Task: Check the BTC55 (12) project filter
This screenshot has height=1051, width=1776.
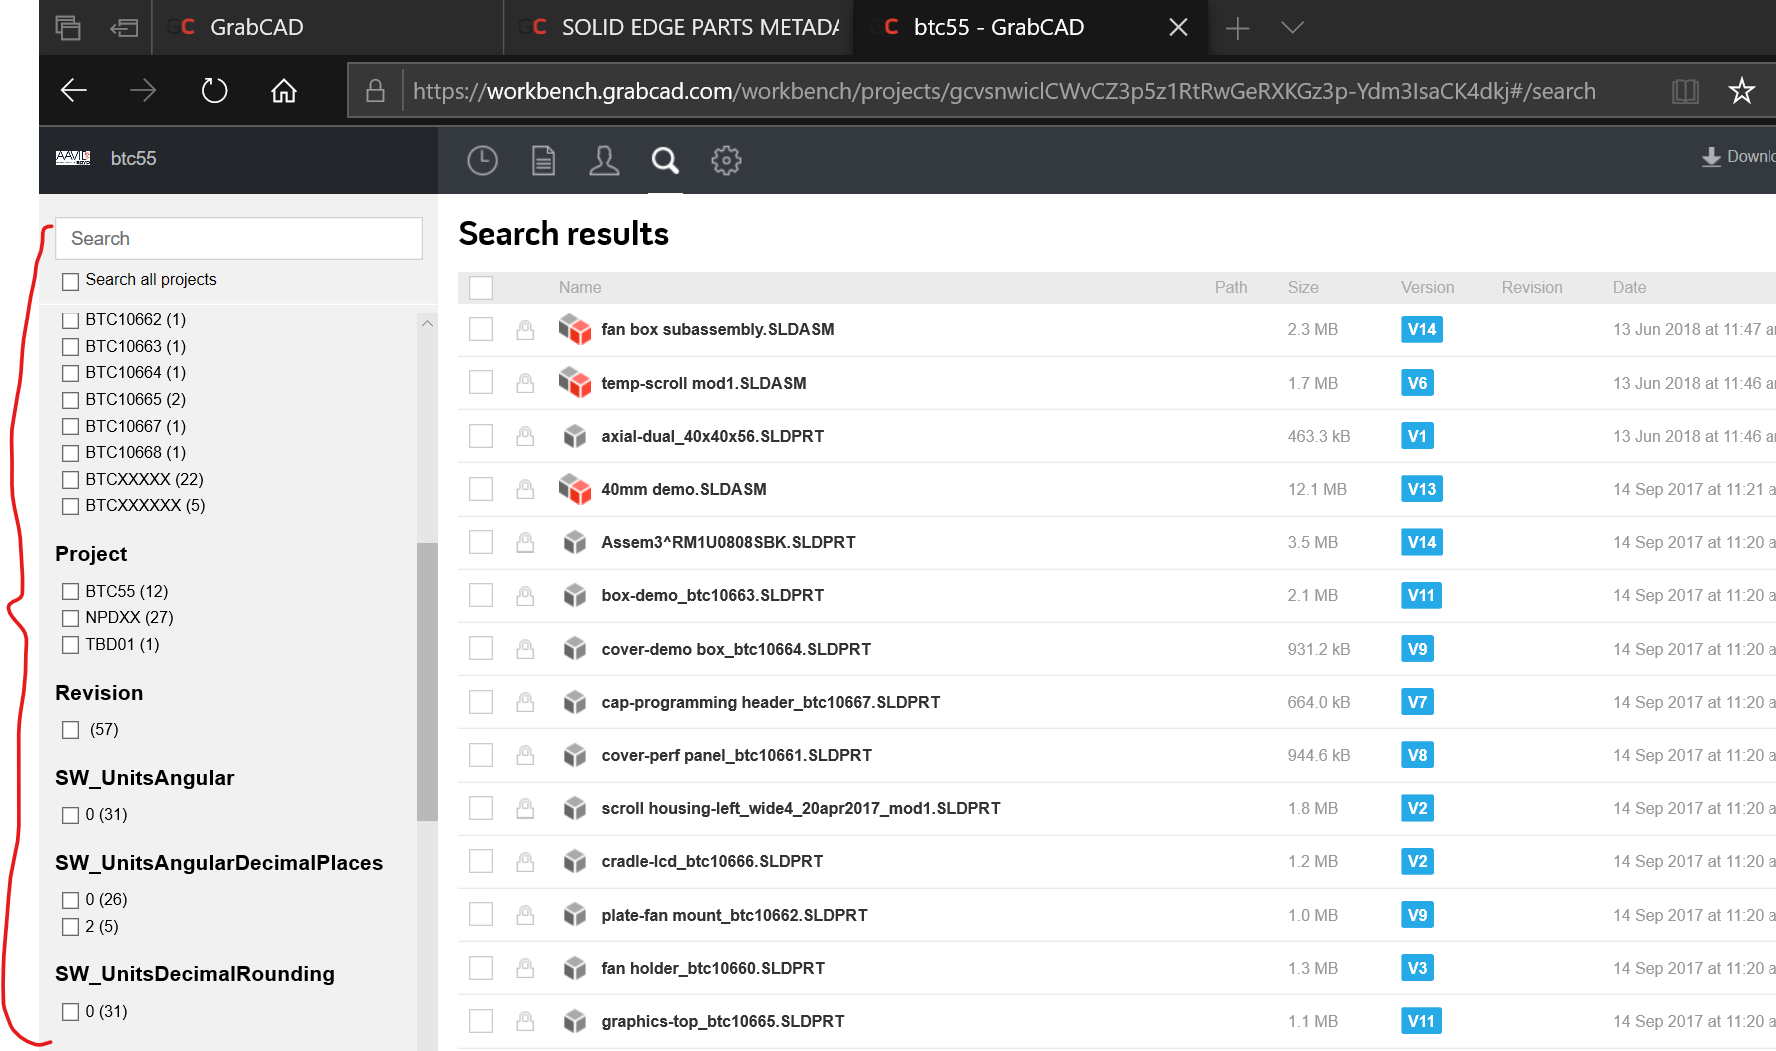Action: click(71, 592)
